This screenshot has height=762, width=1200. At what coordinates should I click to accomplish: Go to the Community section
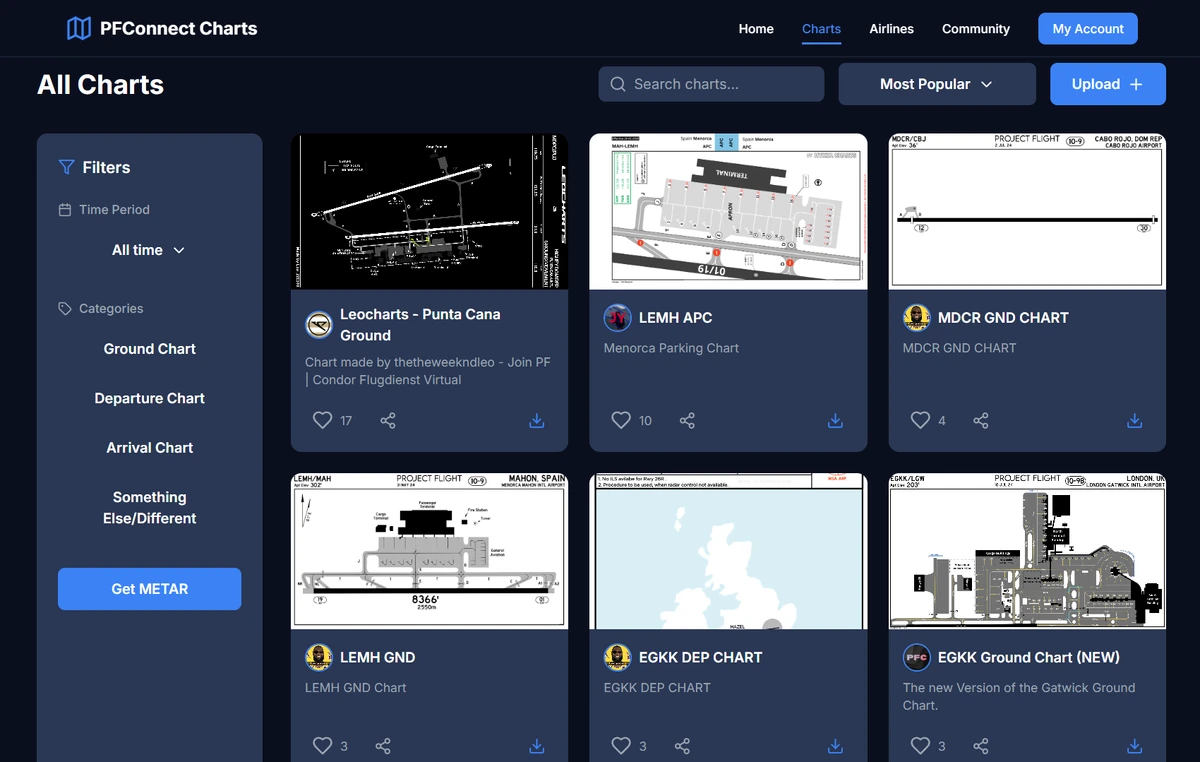click(975, 29)
